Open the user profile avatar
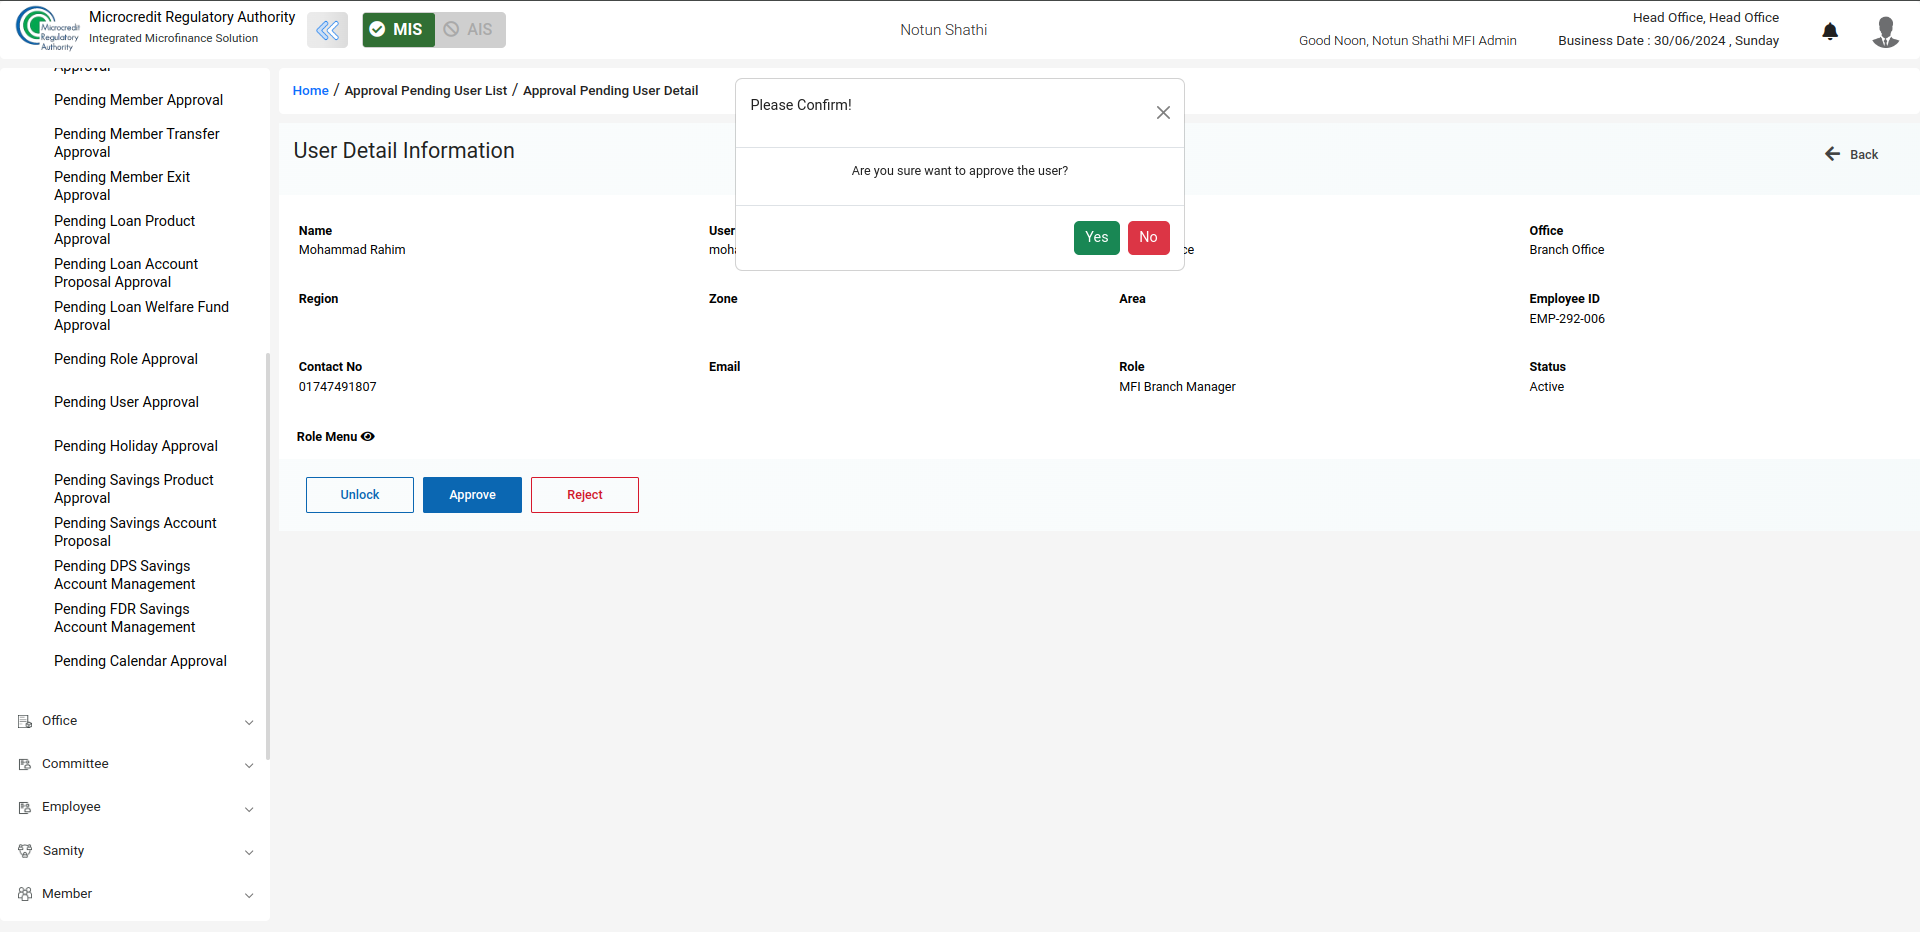 point(1885,31)
